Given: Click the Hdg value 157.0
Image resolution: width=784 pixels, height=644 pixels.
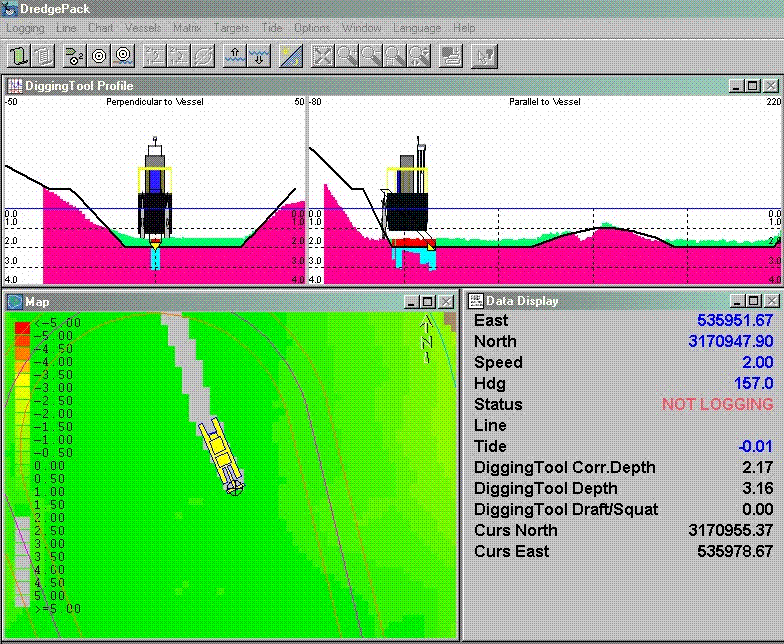Looking at the screenshot, I should 754,383.
